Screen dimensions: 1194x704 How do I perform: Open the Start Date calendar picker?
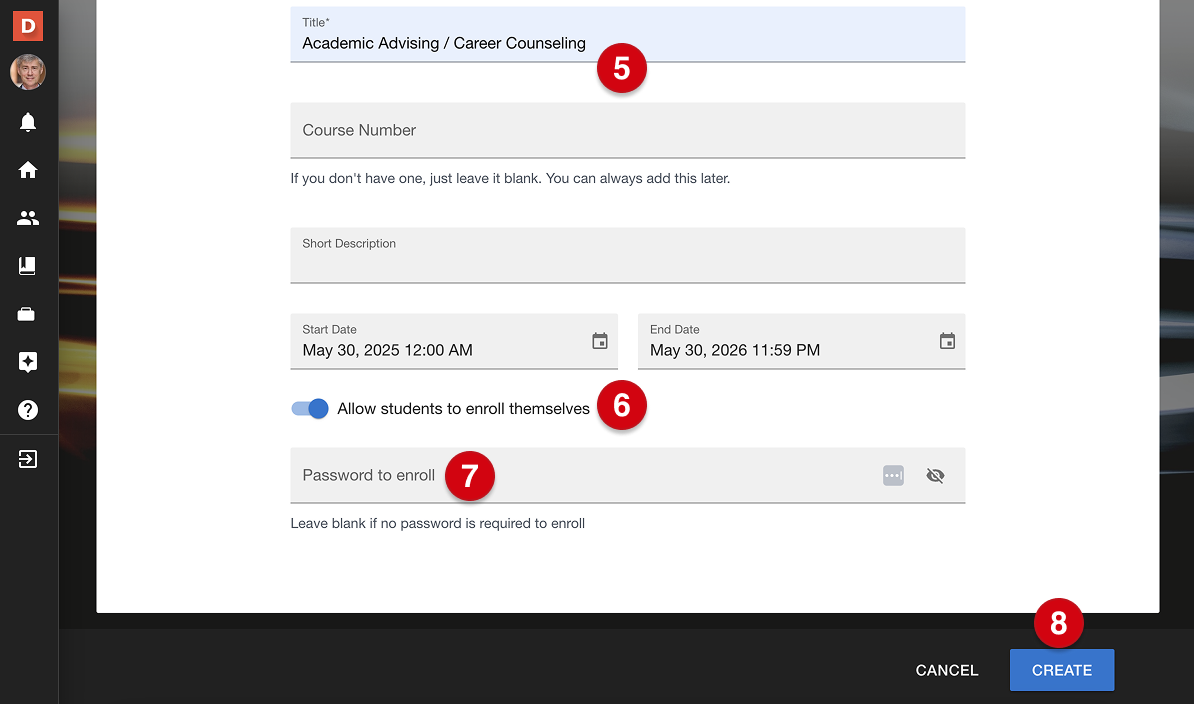(599, 340)
